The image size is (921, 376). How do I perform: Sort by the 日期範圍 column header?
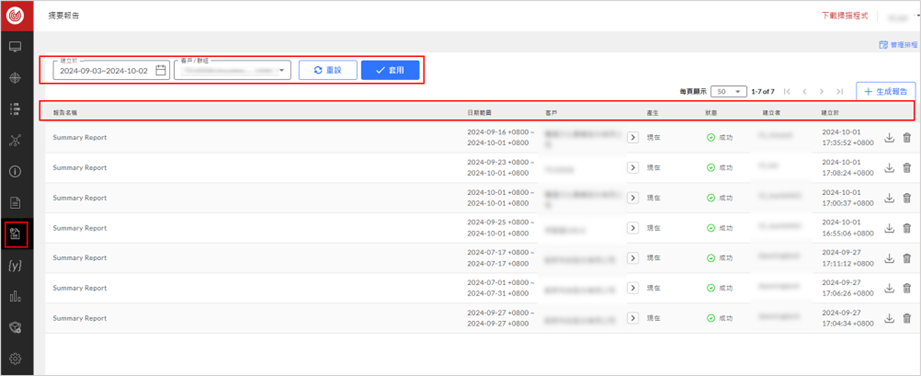pos(479,112)
